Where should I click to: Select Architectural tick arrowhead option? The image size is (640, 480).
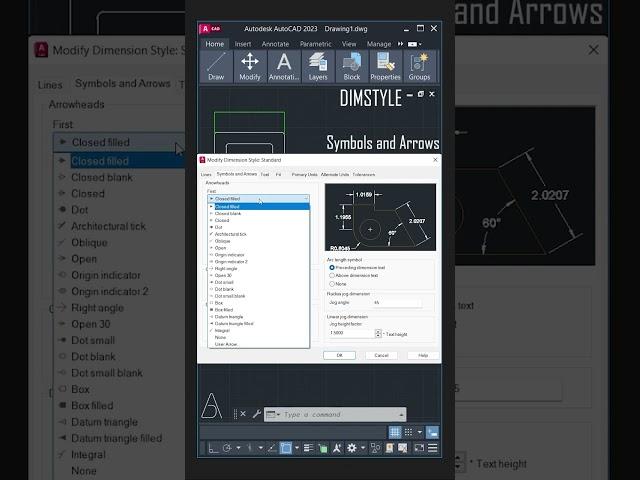[231, 234]
